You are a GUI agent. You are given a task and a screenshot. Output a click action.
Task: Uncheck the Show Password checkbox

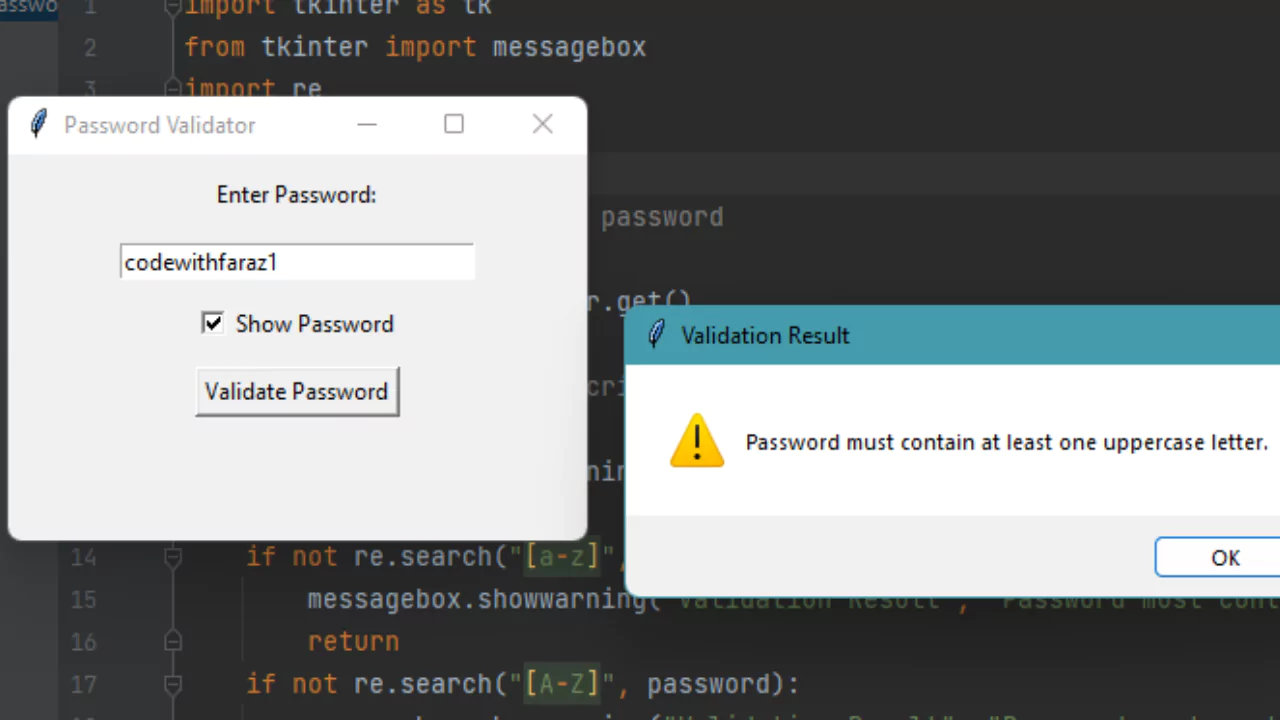coord(212,323)
